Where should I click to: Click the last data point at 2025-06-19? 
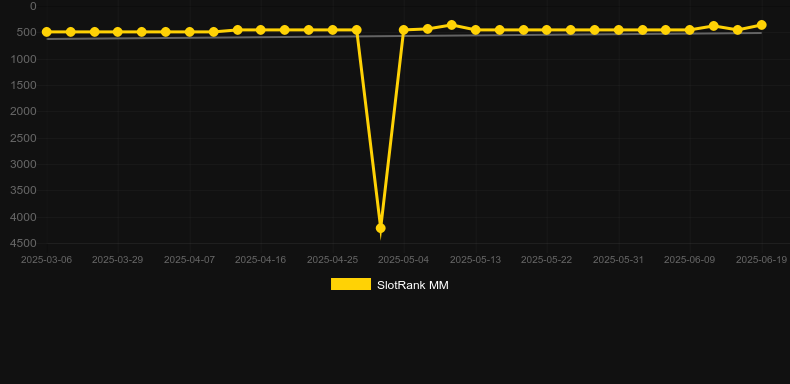coord(761,25)
